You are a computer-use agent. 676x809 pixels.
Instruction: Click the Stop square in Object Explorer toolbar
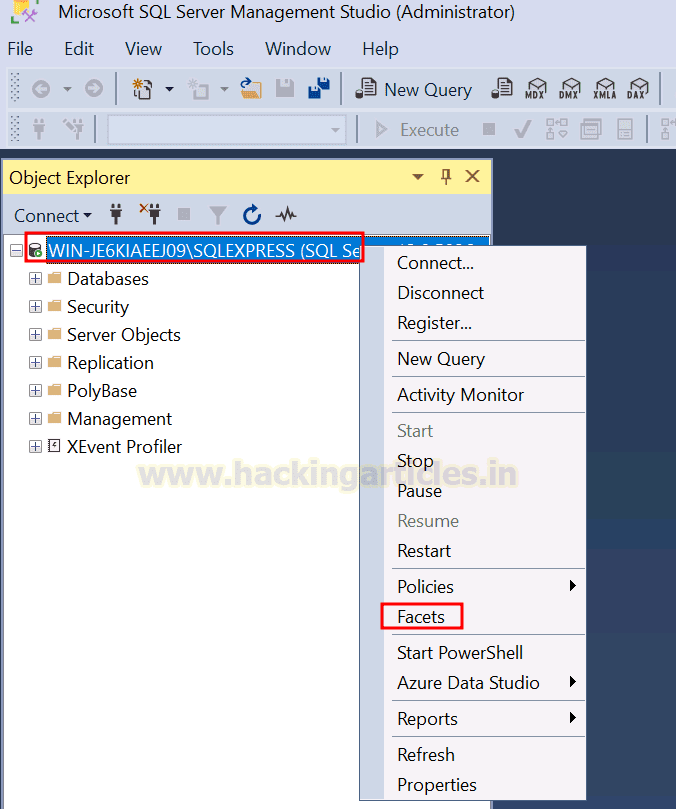click(x=184, y=214)
